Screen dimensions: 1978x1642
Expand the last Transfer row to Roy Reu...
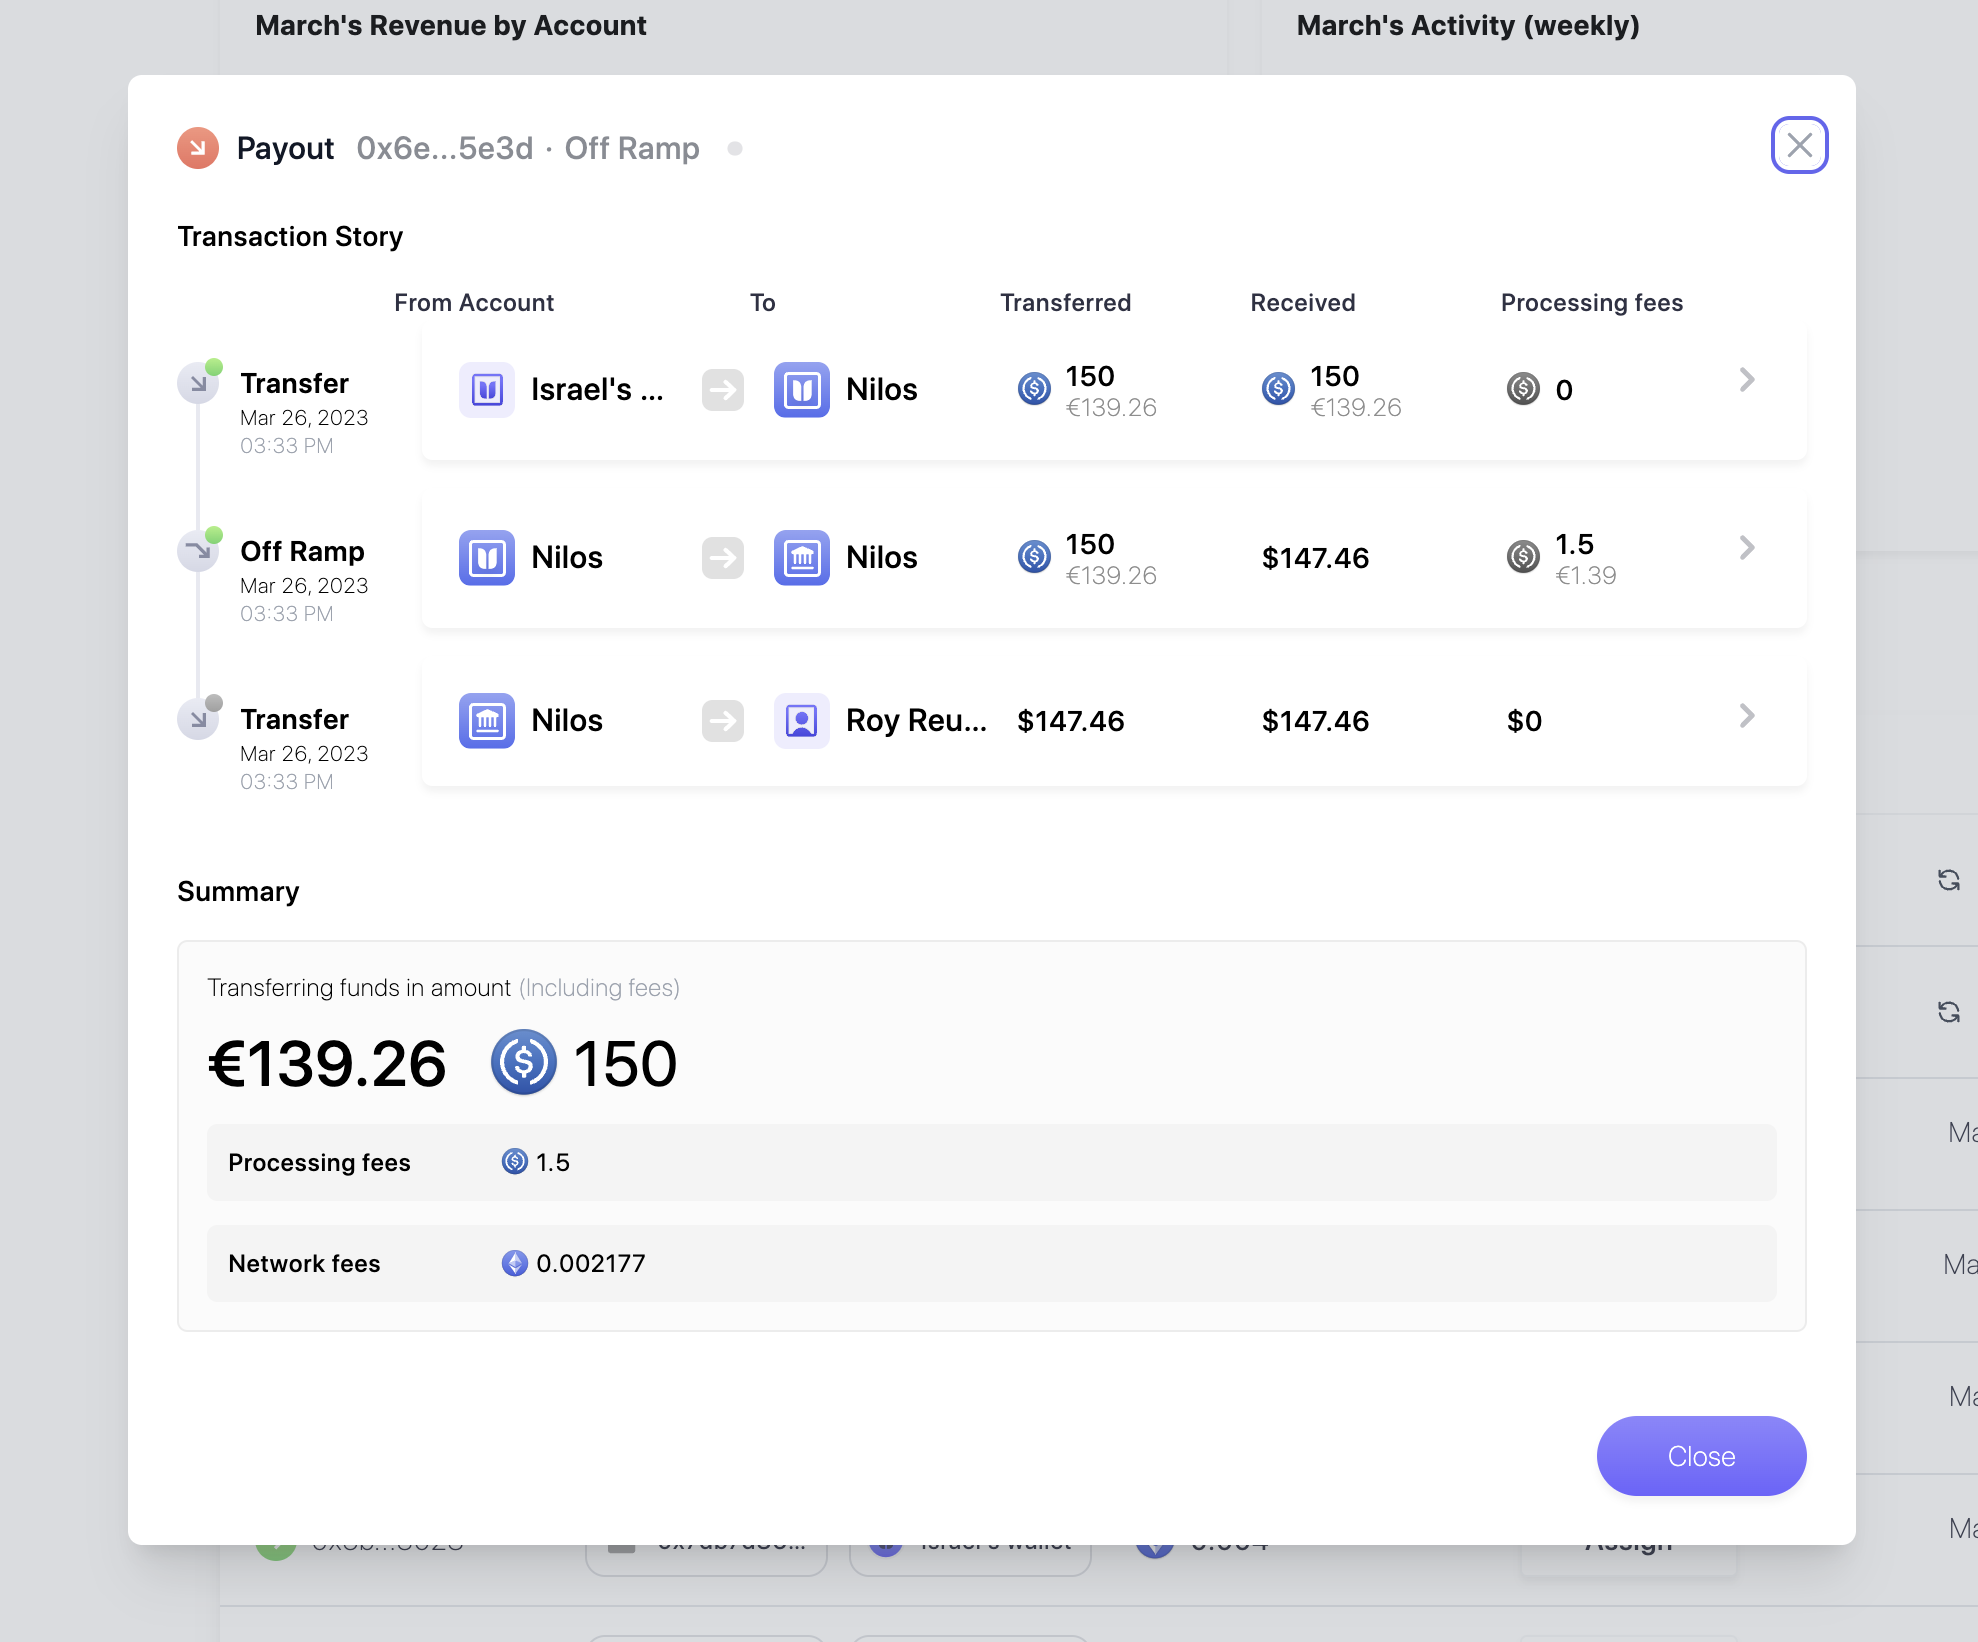1746,716
